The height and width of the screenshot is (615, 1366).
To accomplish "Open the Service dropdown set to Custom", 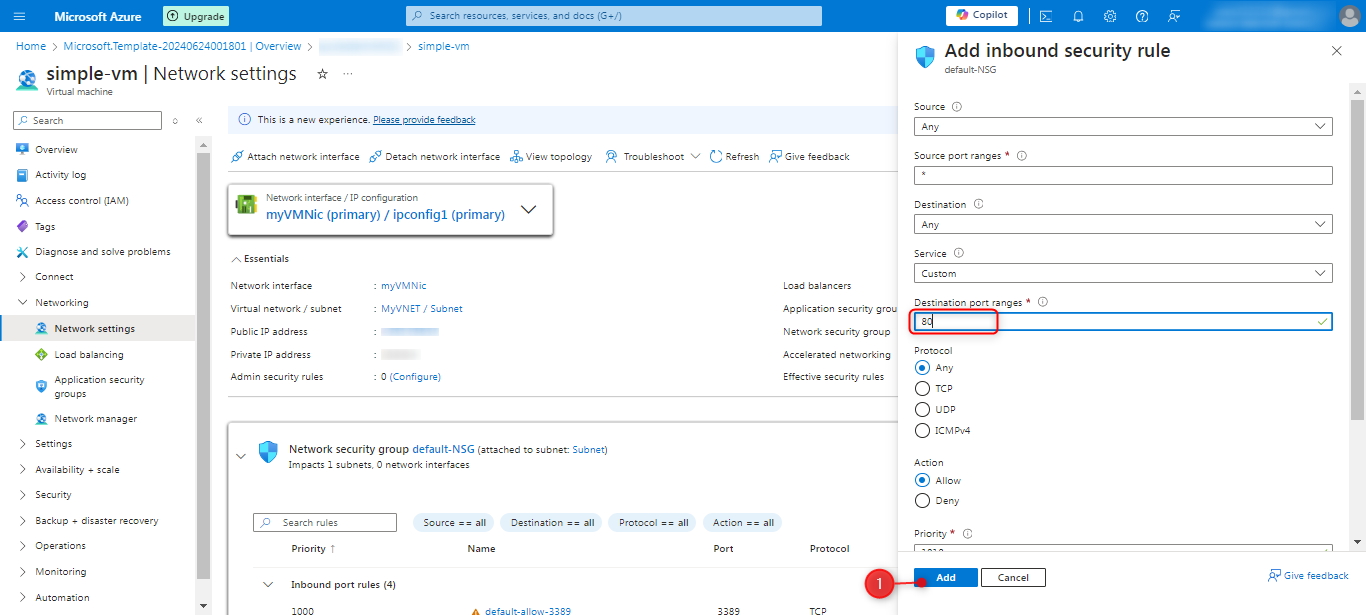I will tap(1122, 274).
